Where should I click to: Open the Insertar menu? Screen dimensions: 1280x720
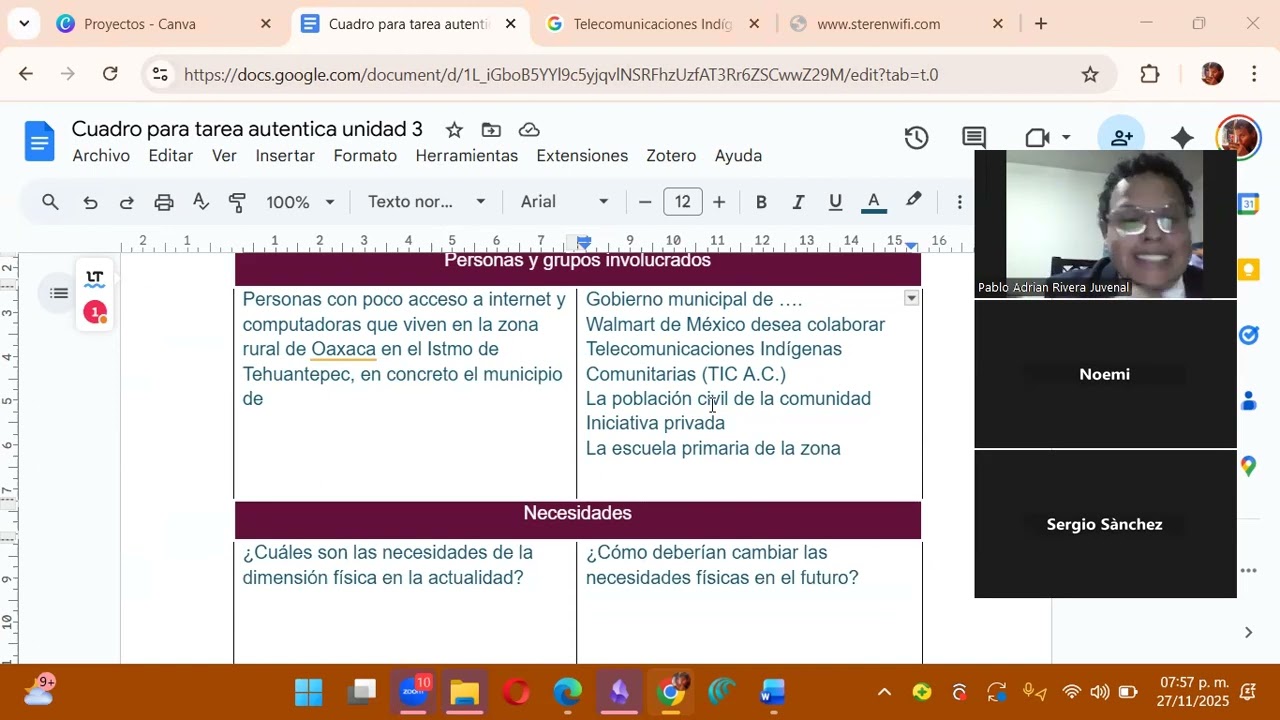285,156
